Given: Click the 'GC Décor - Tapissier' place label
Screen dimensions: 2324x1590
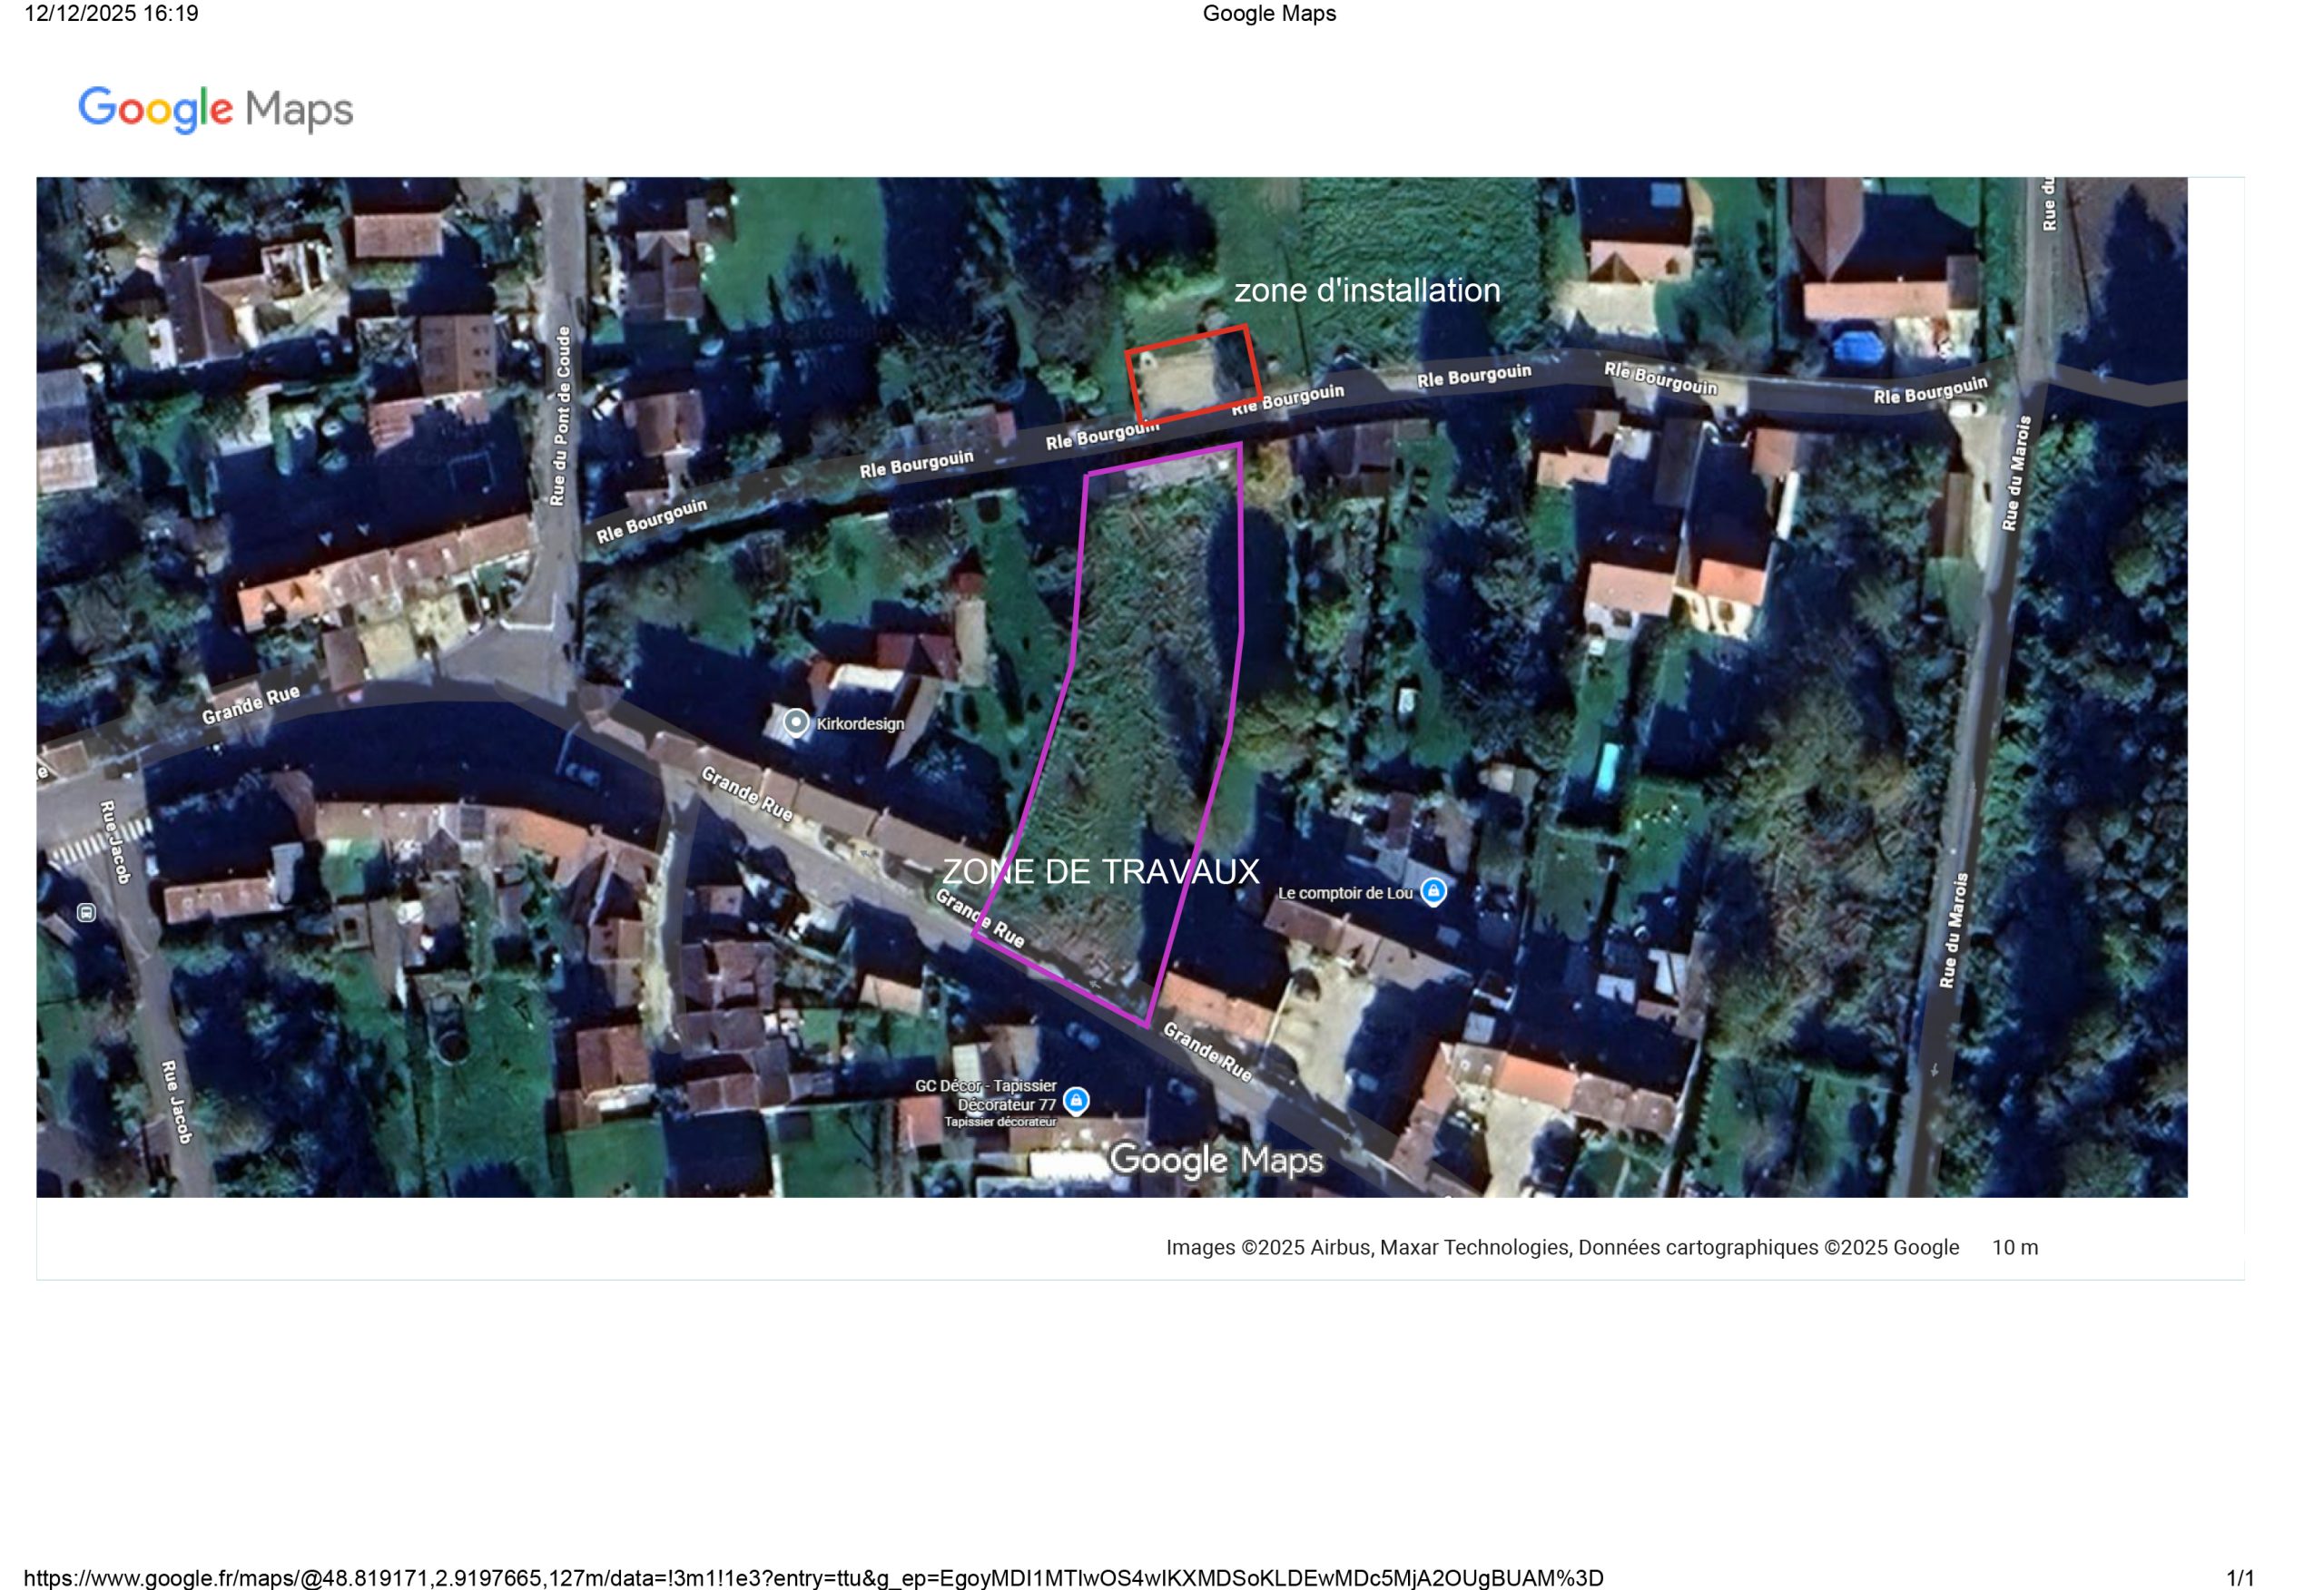Looking at the screenshot, I should 985,1086.
